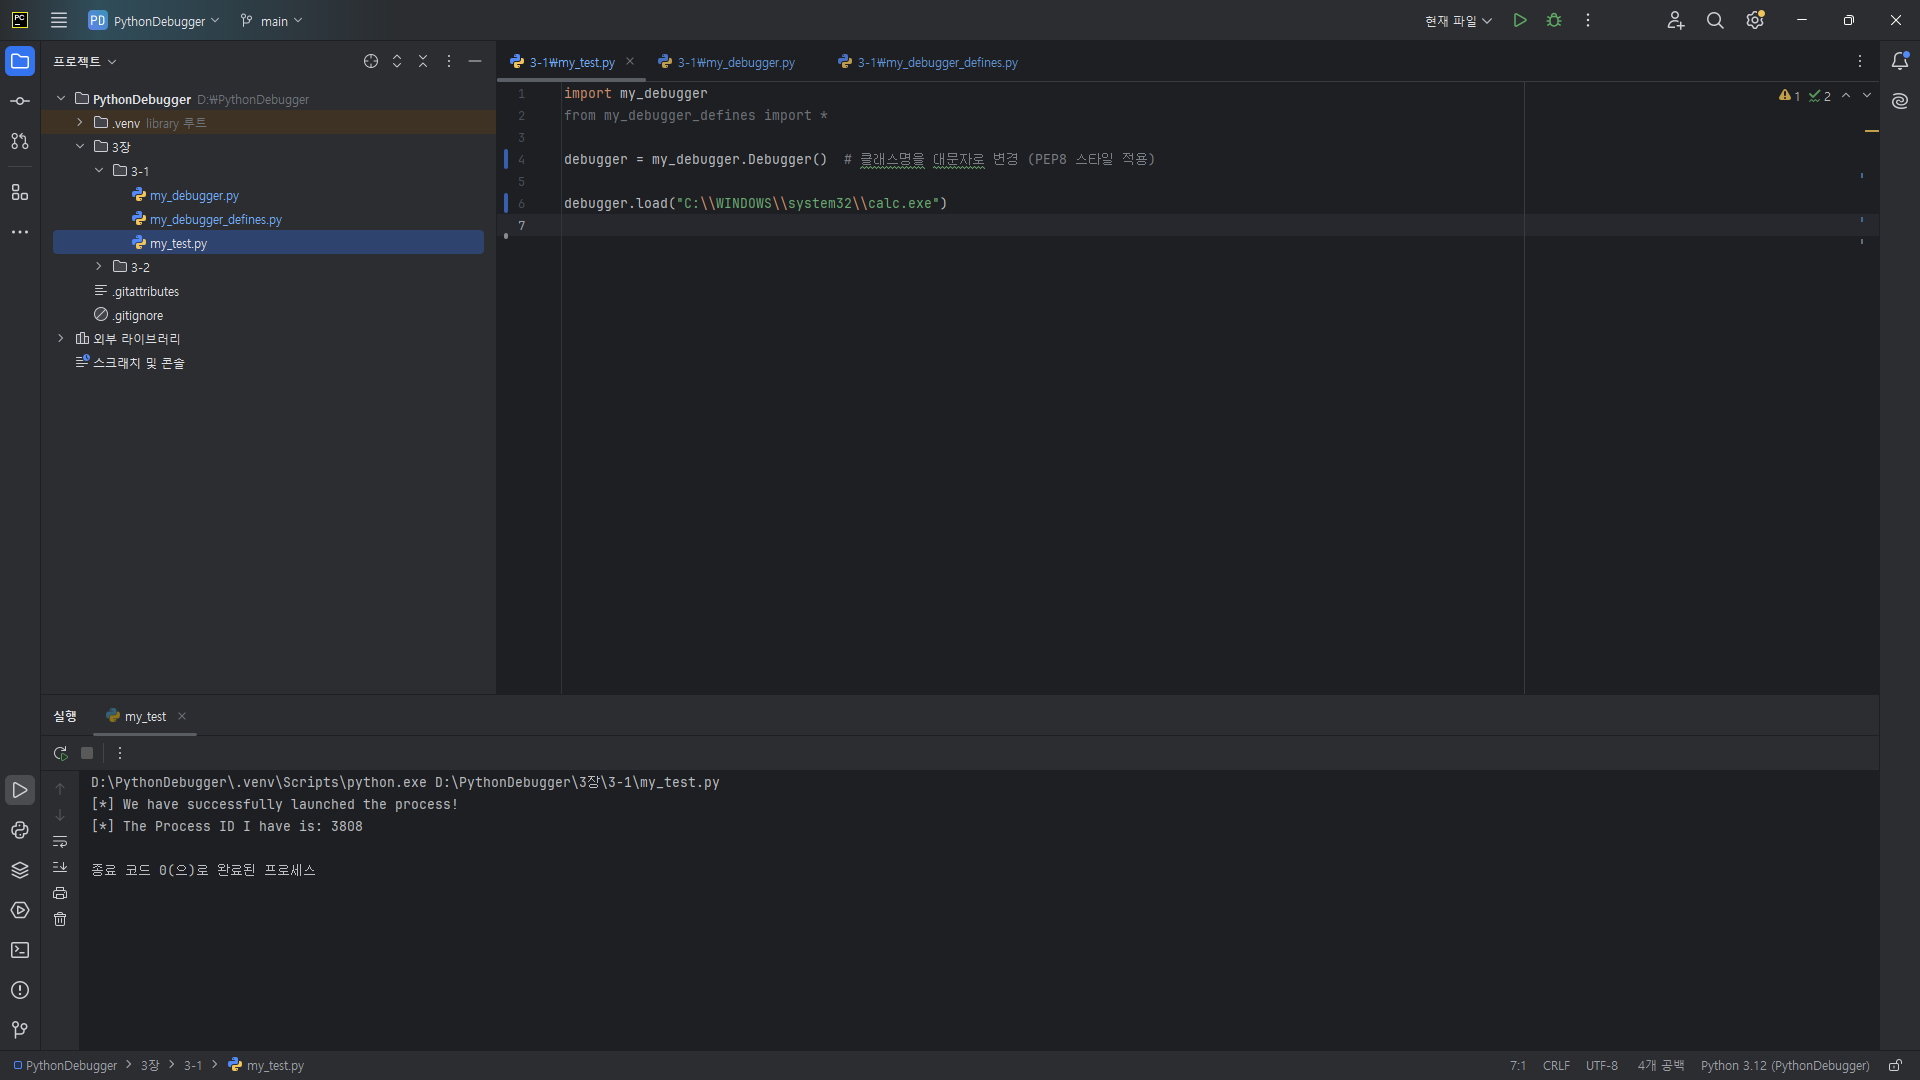1920x1080 pixels.
Task: Switch to the 3-1₩my_debugger.py tab
Action: click(x=735, y=62)
